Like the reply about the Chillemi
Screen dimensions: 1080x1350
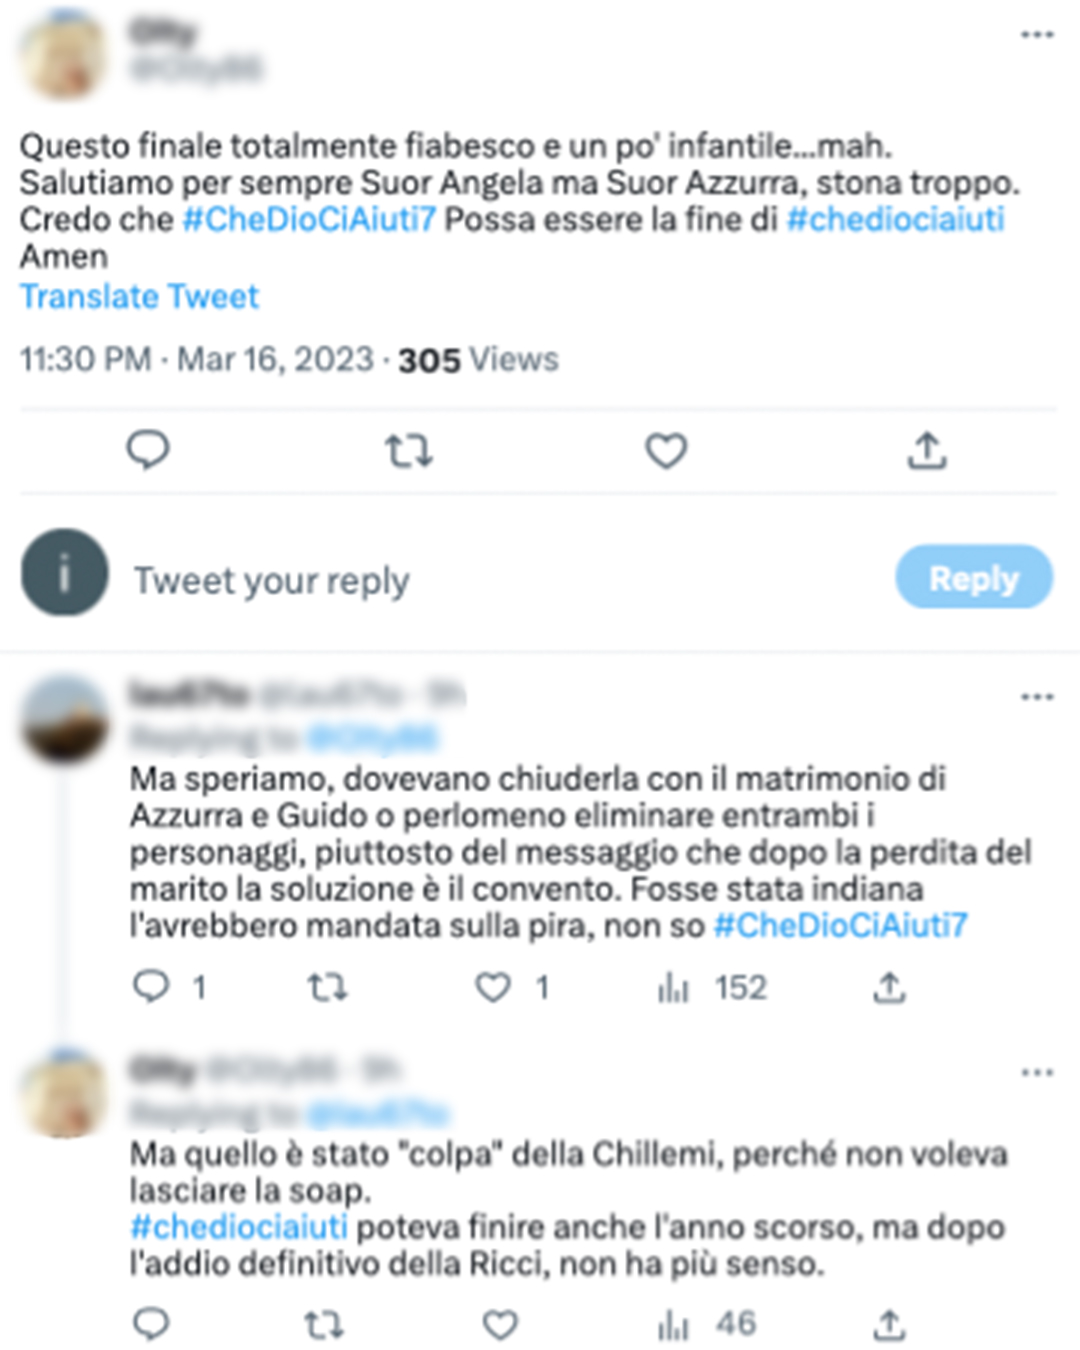pyautogui.click(x=500, y=1325)
